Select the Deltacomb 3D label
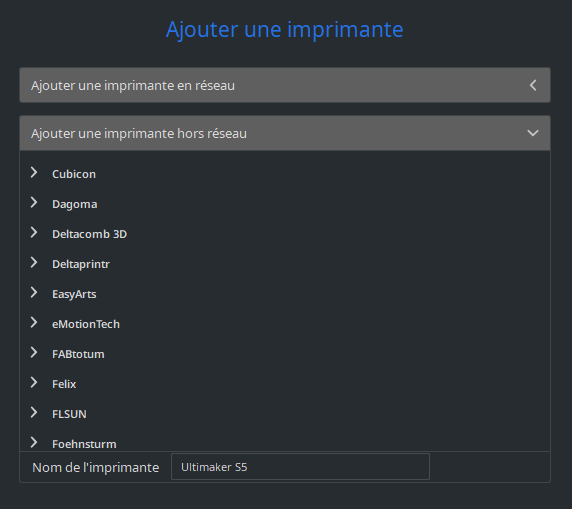This screenshot has height=509, width=572. point(89,234)
